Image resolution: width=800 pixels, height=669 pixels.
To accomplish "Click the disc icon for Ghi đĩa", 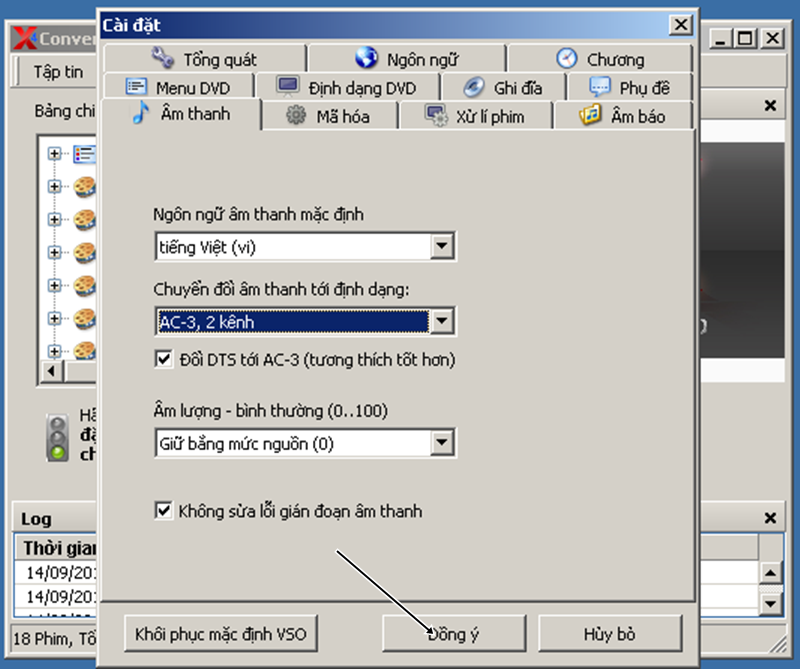I will [474, 87].
